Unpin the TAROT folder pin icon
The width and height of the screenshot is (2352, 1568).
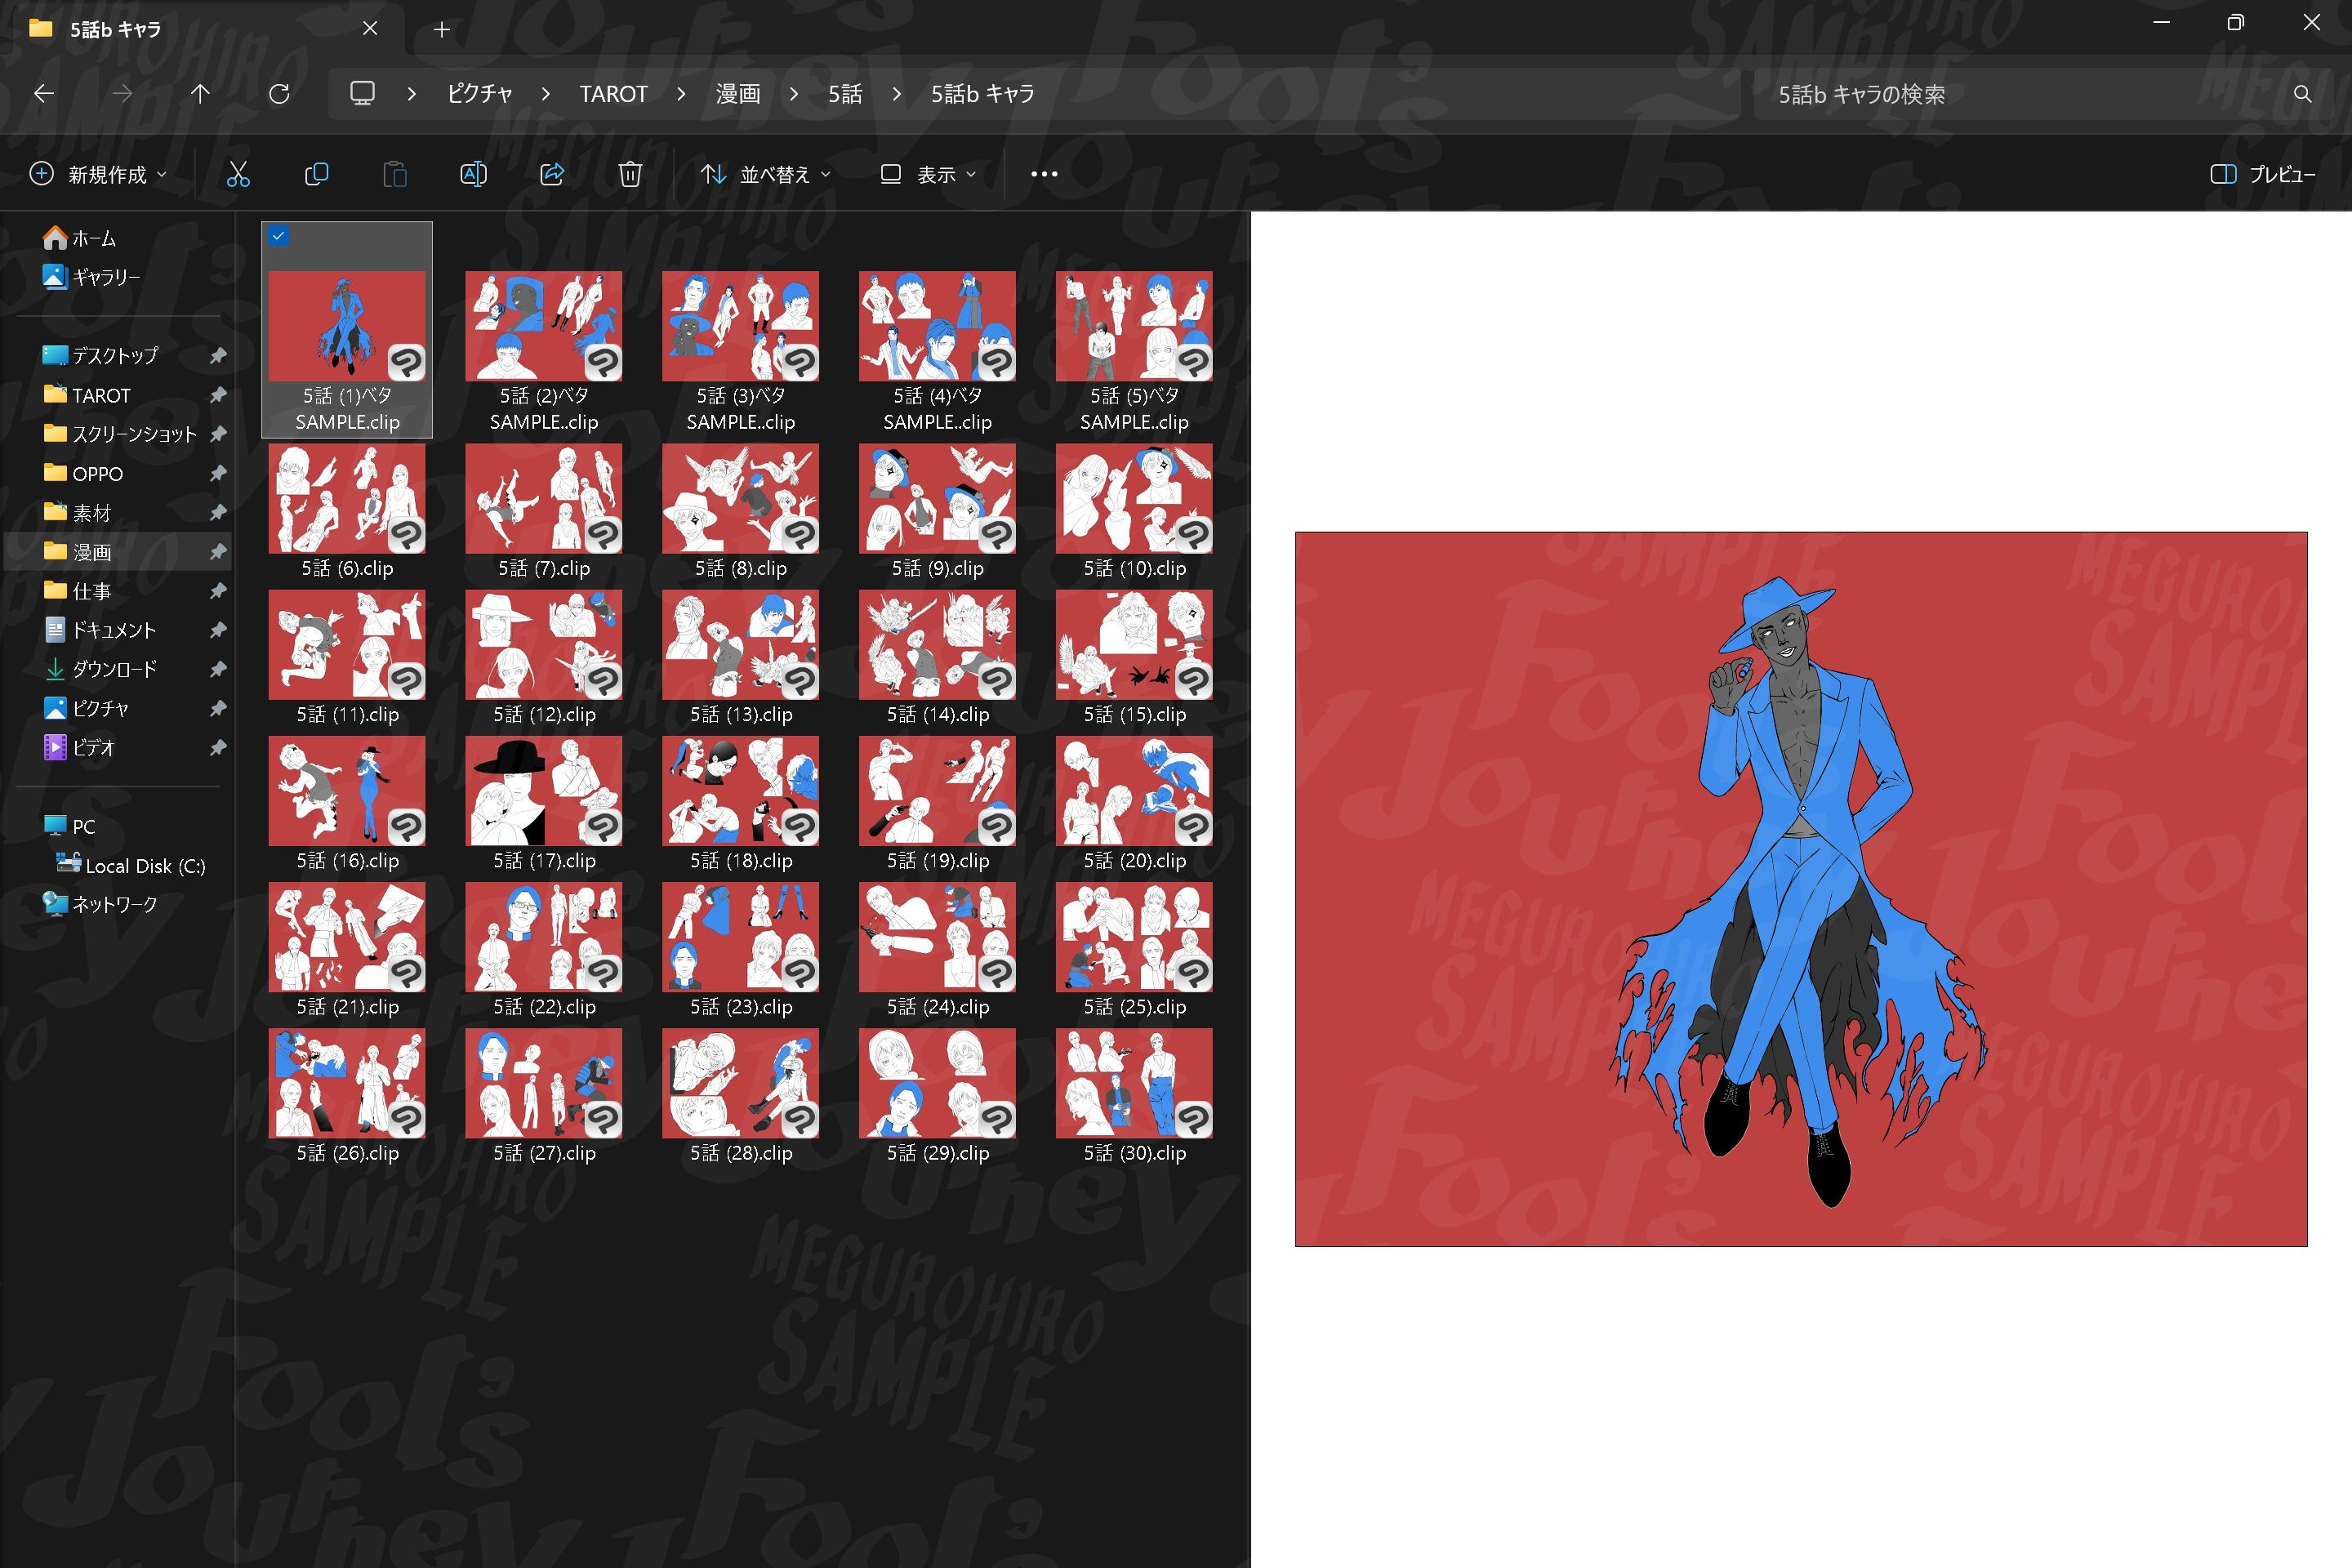click(x=218, y=395)
